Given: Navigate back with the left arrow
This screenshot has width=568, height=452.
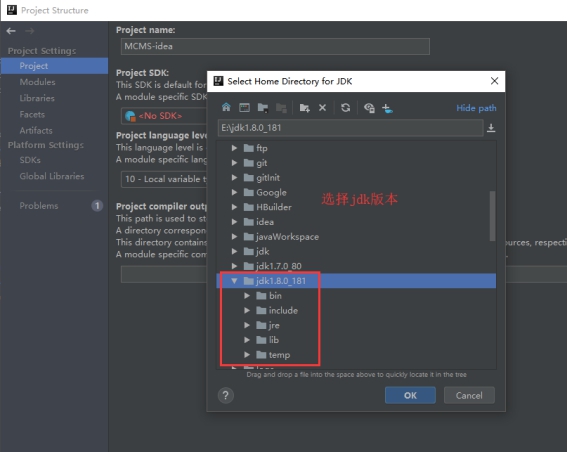Looking at the screenshot, I should (x=11, y=31).
